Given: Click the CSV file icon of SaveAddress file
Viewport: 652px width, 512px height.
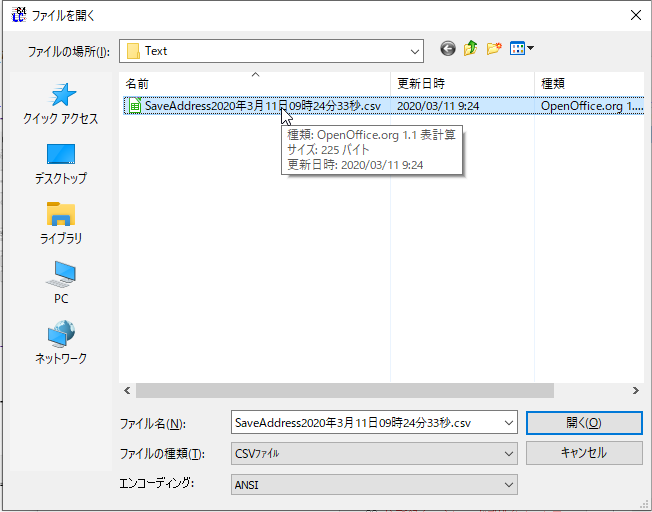Looking at the screenshot, I should pos(134,106).
